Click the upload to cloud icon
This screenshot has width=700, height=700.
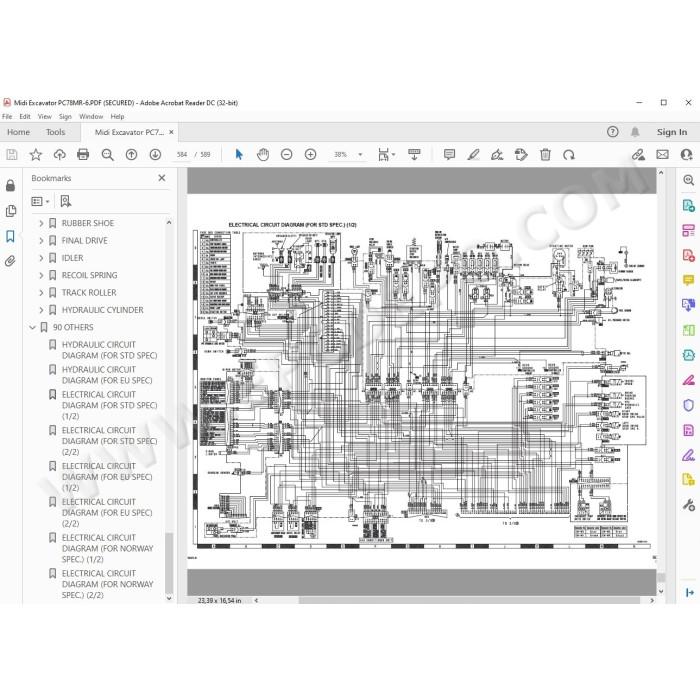(59, 154)
